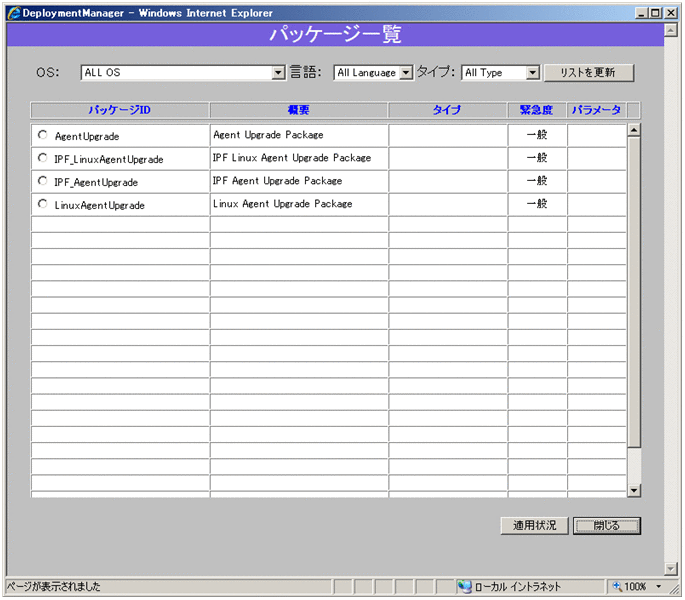
Task: Open the OS dropdown showing ALL OS
Action: 183,73
